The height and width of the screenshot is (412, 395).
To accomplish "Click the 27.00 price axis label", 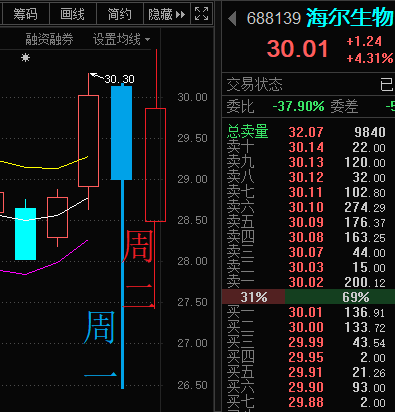I will tap(192, 343).
